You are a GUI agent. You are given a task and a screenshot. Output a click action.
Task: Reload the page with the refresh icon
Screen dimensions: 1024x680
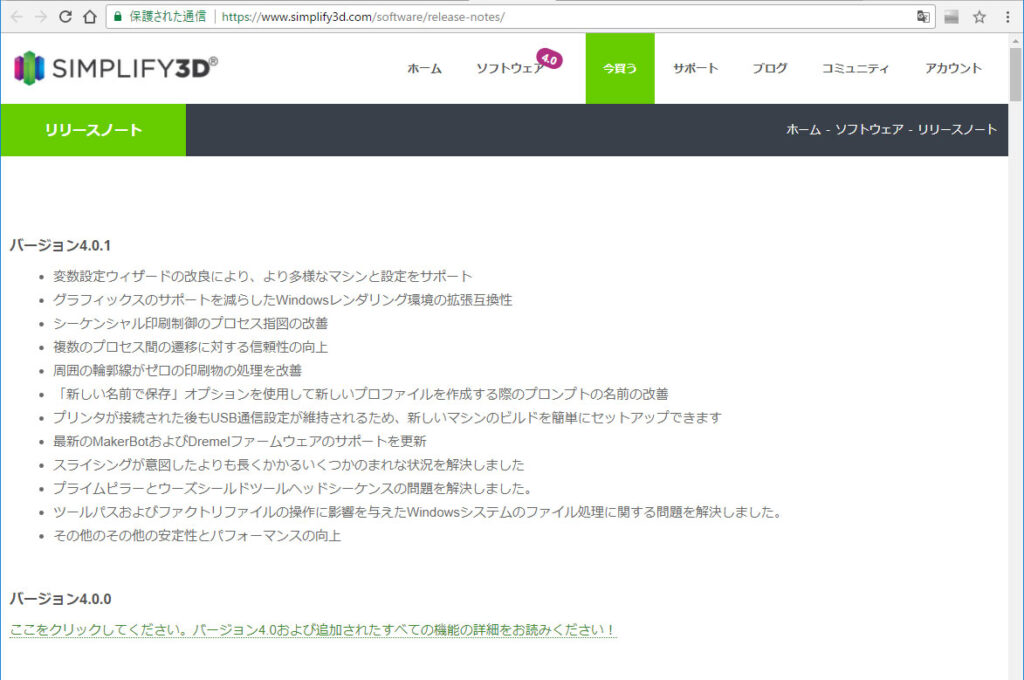tap(66, 17)
